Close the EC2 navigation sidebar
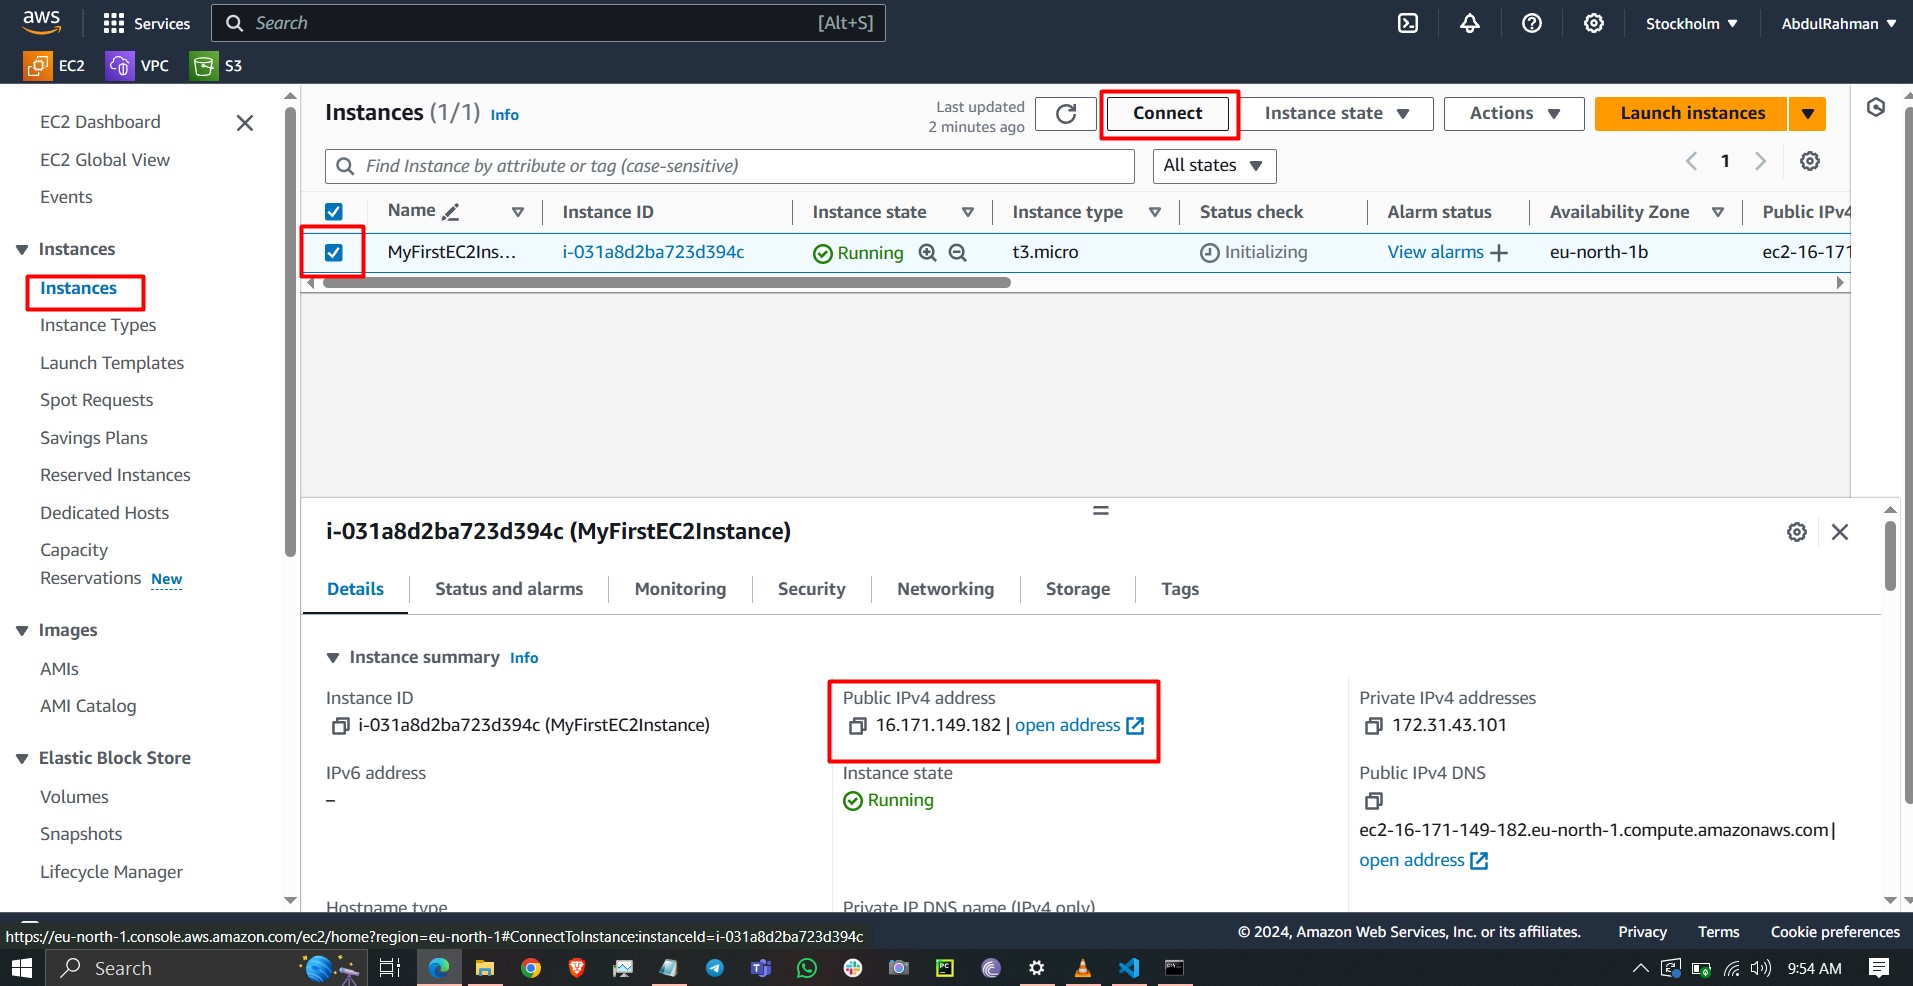The width and height of the screenshot is (1913, 986). click(245, 123)
